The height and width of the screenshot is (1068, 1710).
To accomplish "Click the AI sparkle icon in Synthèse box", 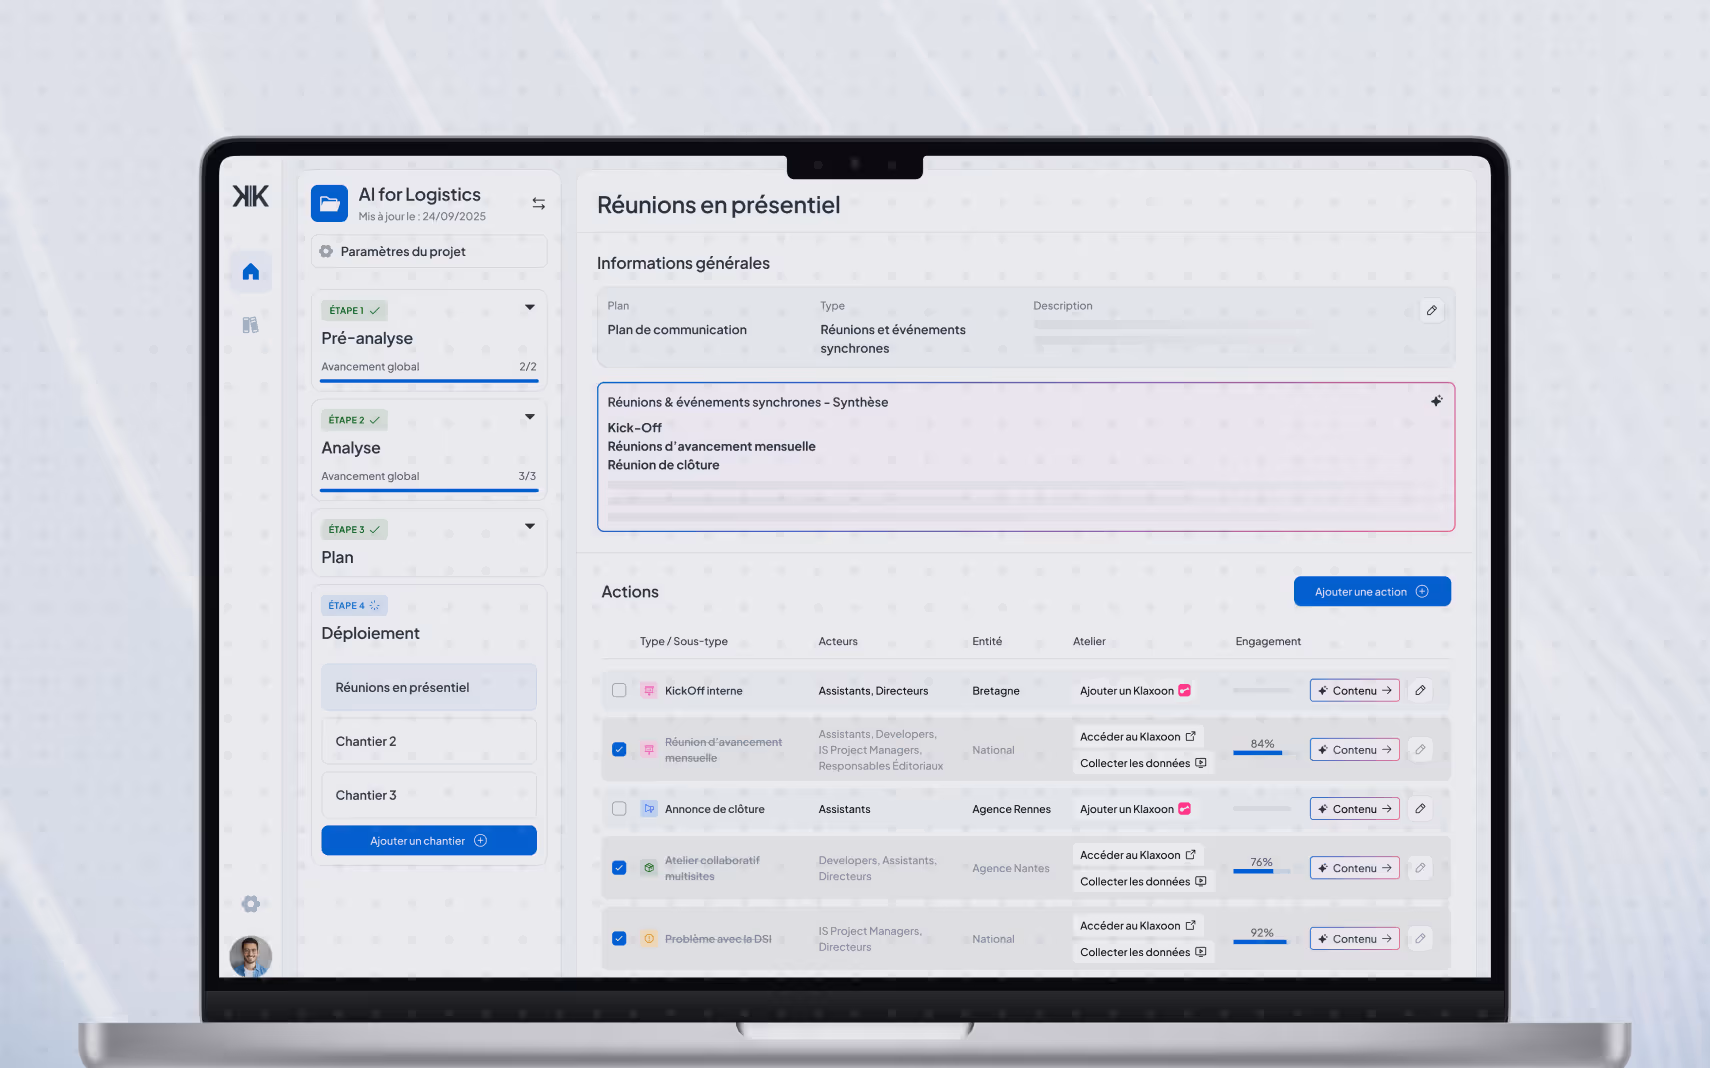I will click(x=1436, y=401).
